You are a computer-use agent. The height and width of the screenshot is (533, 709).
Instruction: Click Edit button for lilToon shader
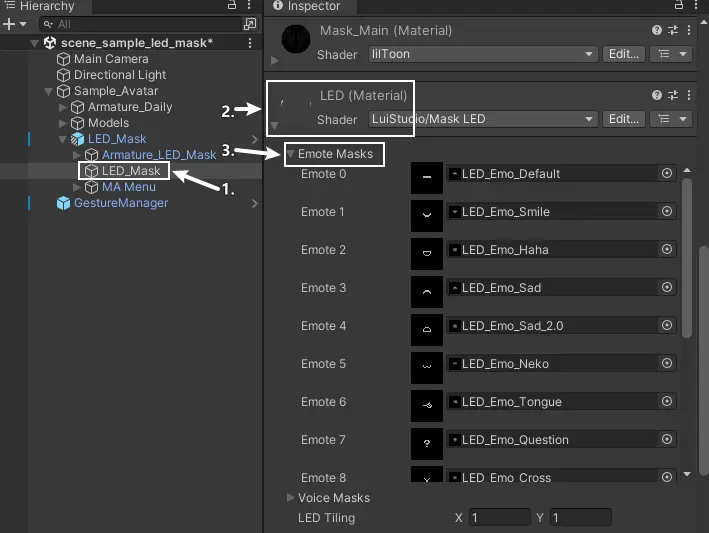coord(624,54)
